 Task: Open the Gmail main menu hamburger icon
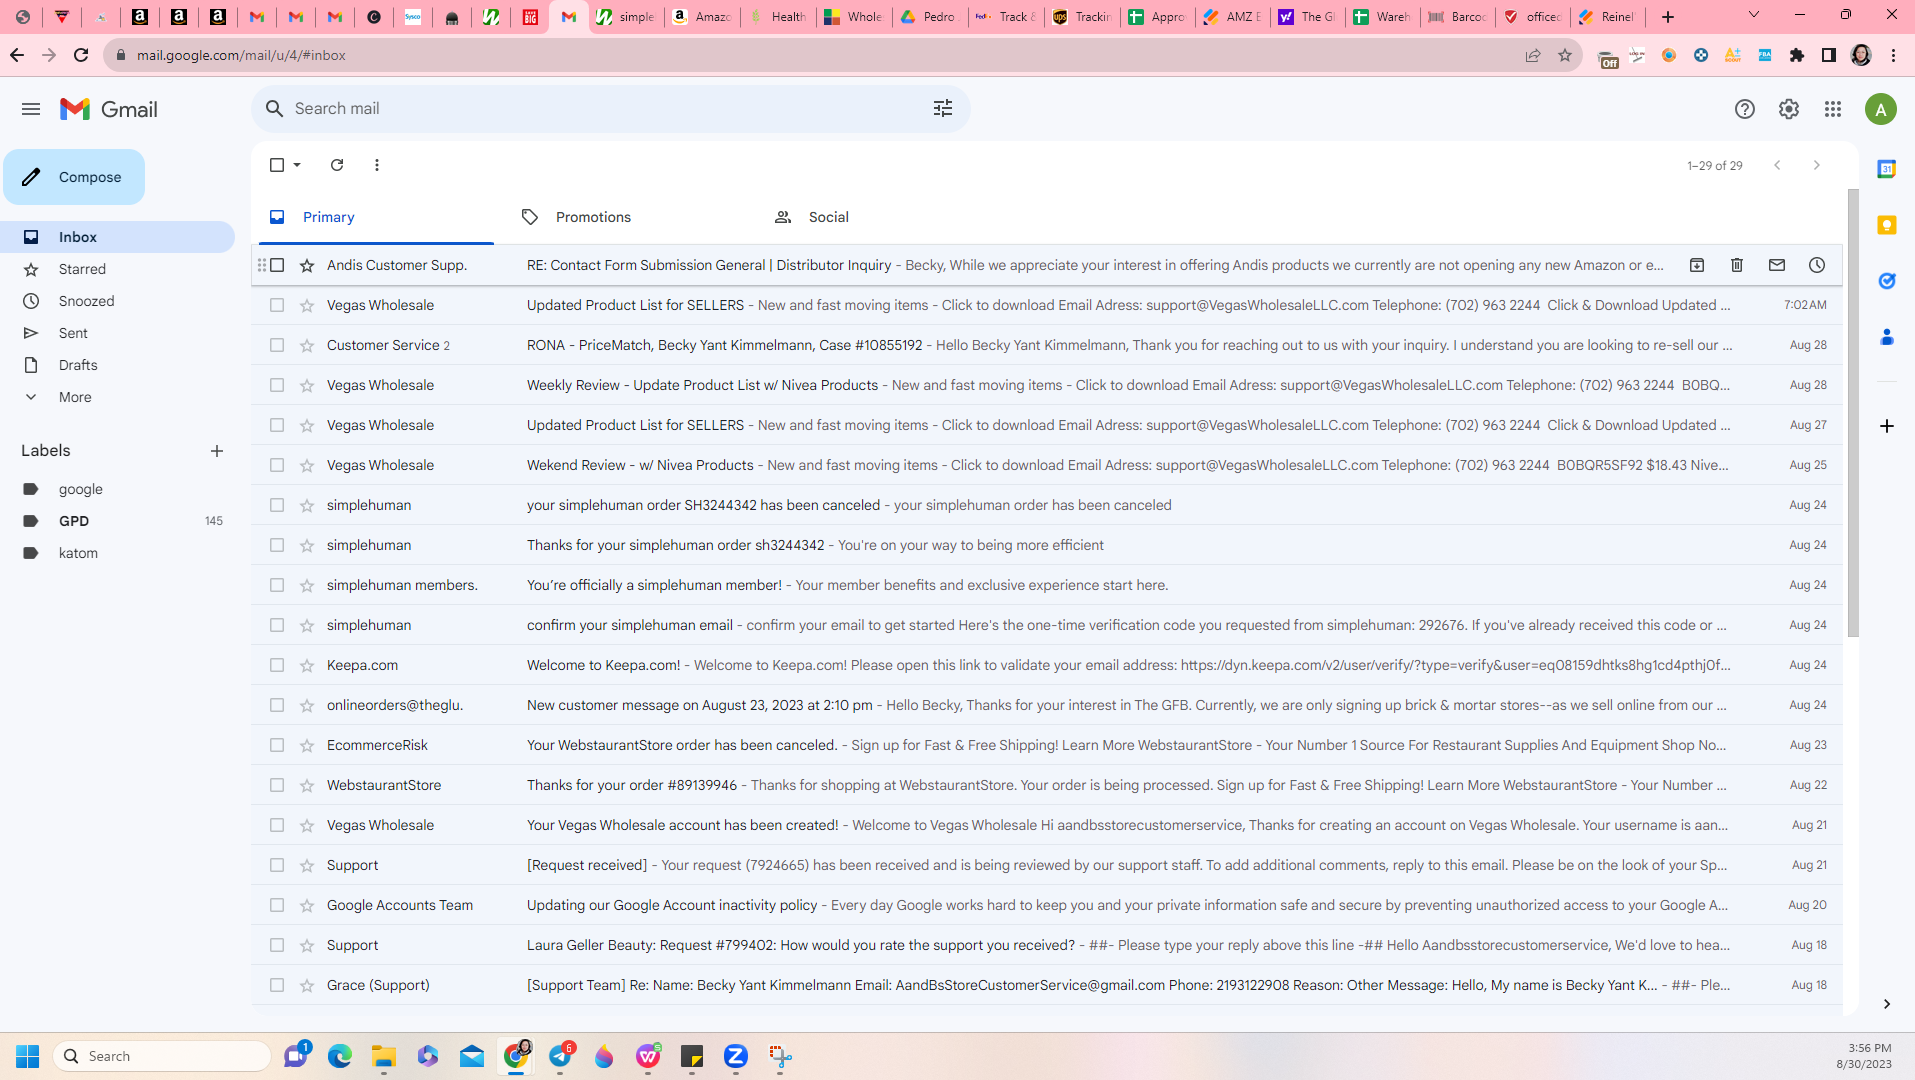click(x=31, y=109)
